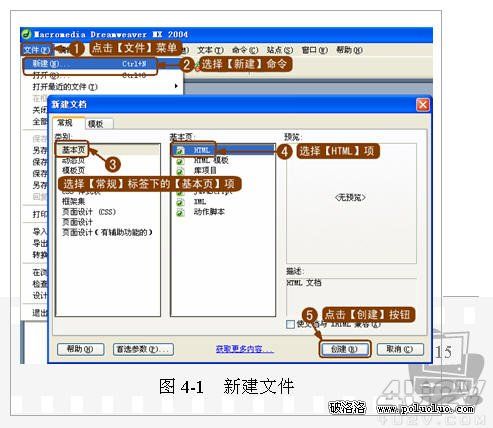Select 基本页 in the category list

point(73,150)
